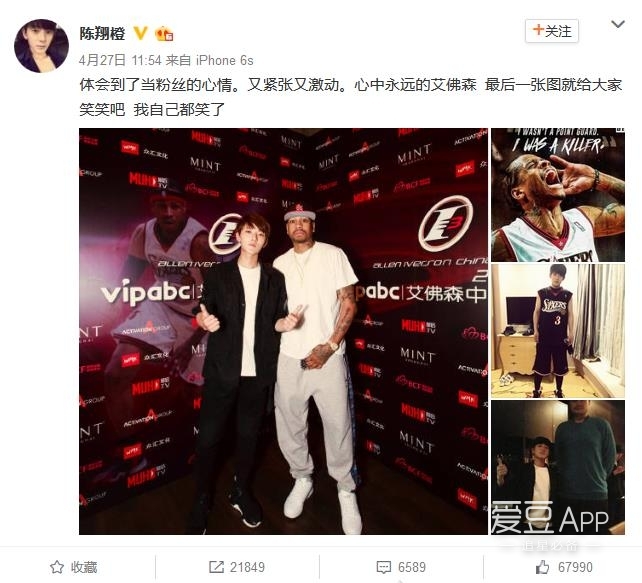This screenshot has width=642, height=583.
Task: Click the repost icon beside 21849
Action: 216,567
